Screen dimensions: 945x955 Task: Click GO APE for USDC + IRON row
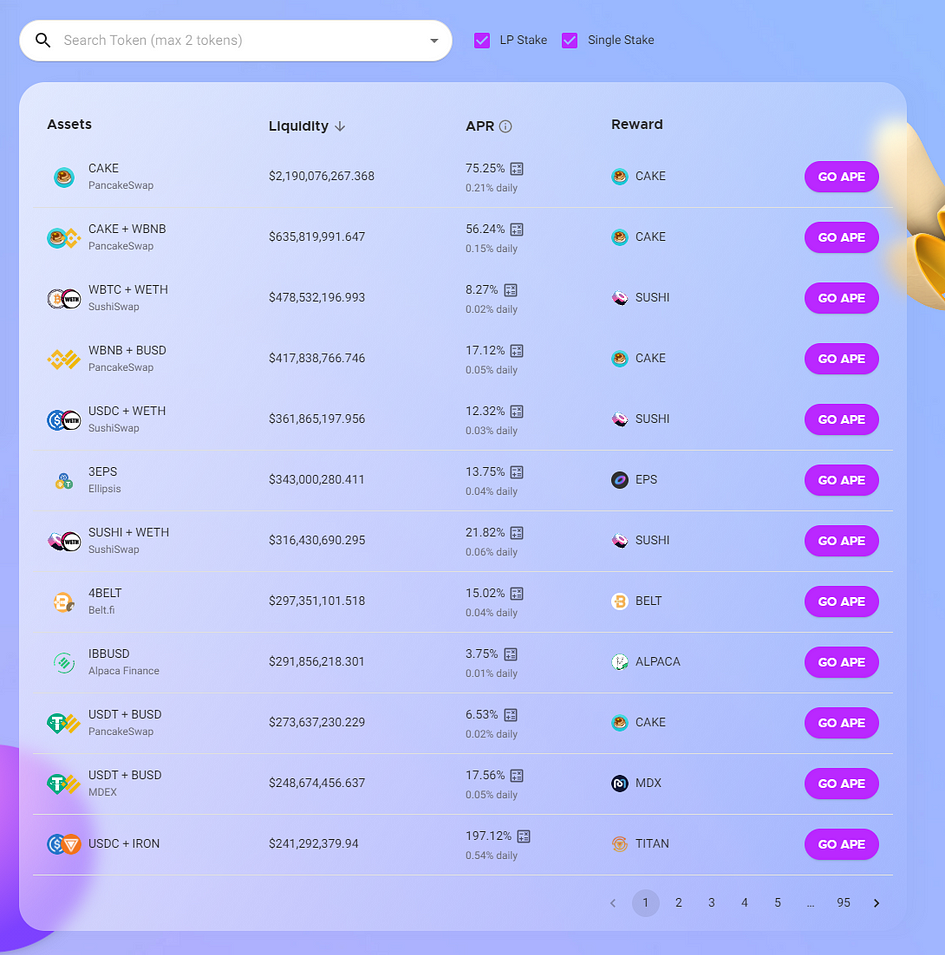point(841,844)
